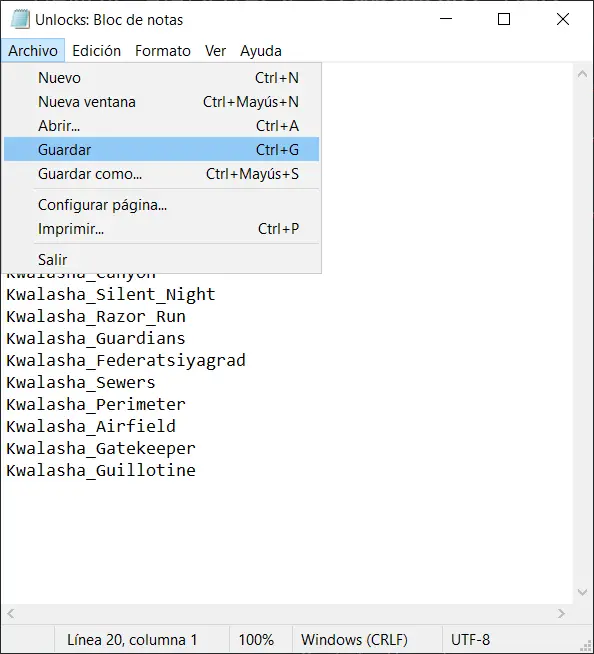Open the Abrir... file dialog
Image resolution: width=594 pixels, height=654 pixels.
(161, 126)
